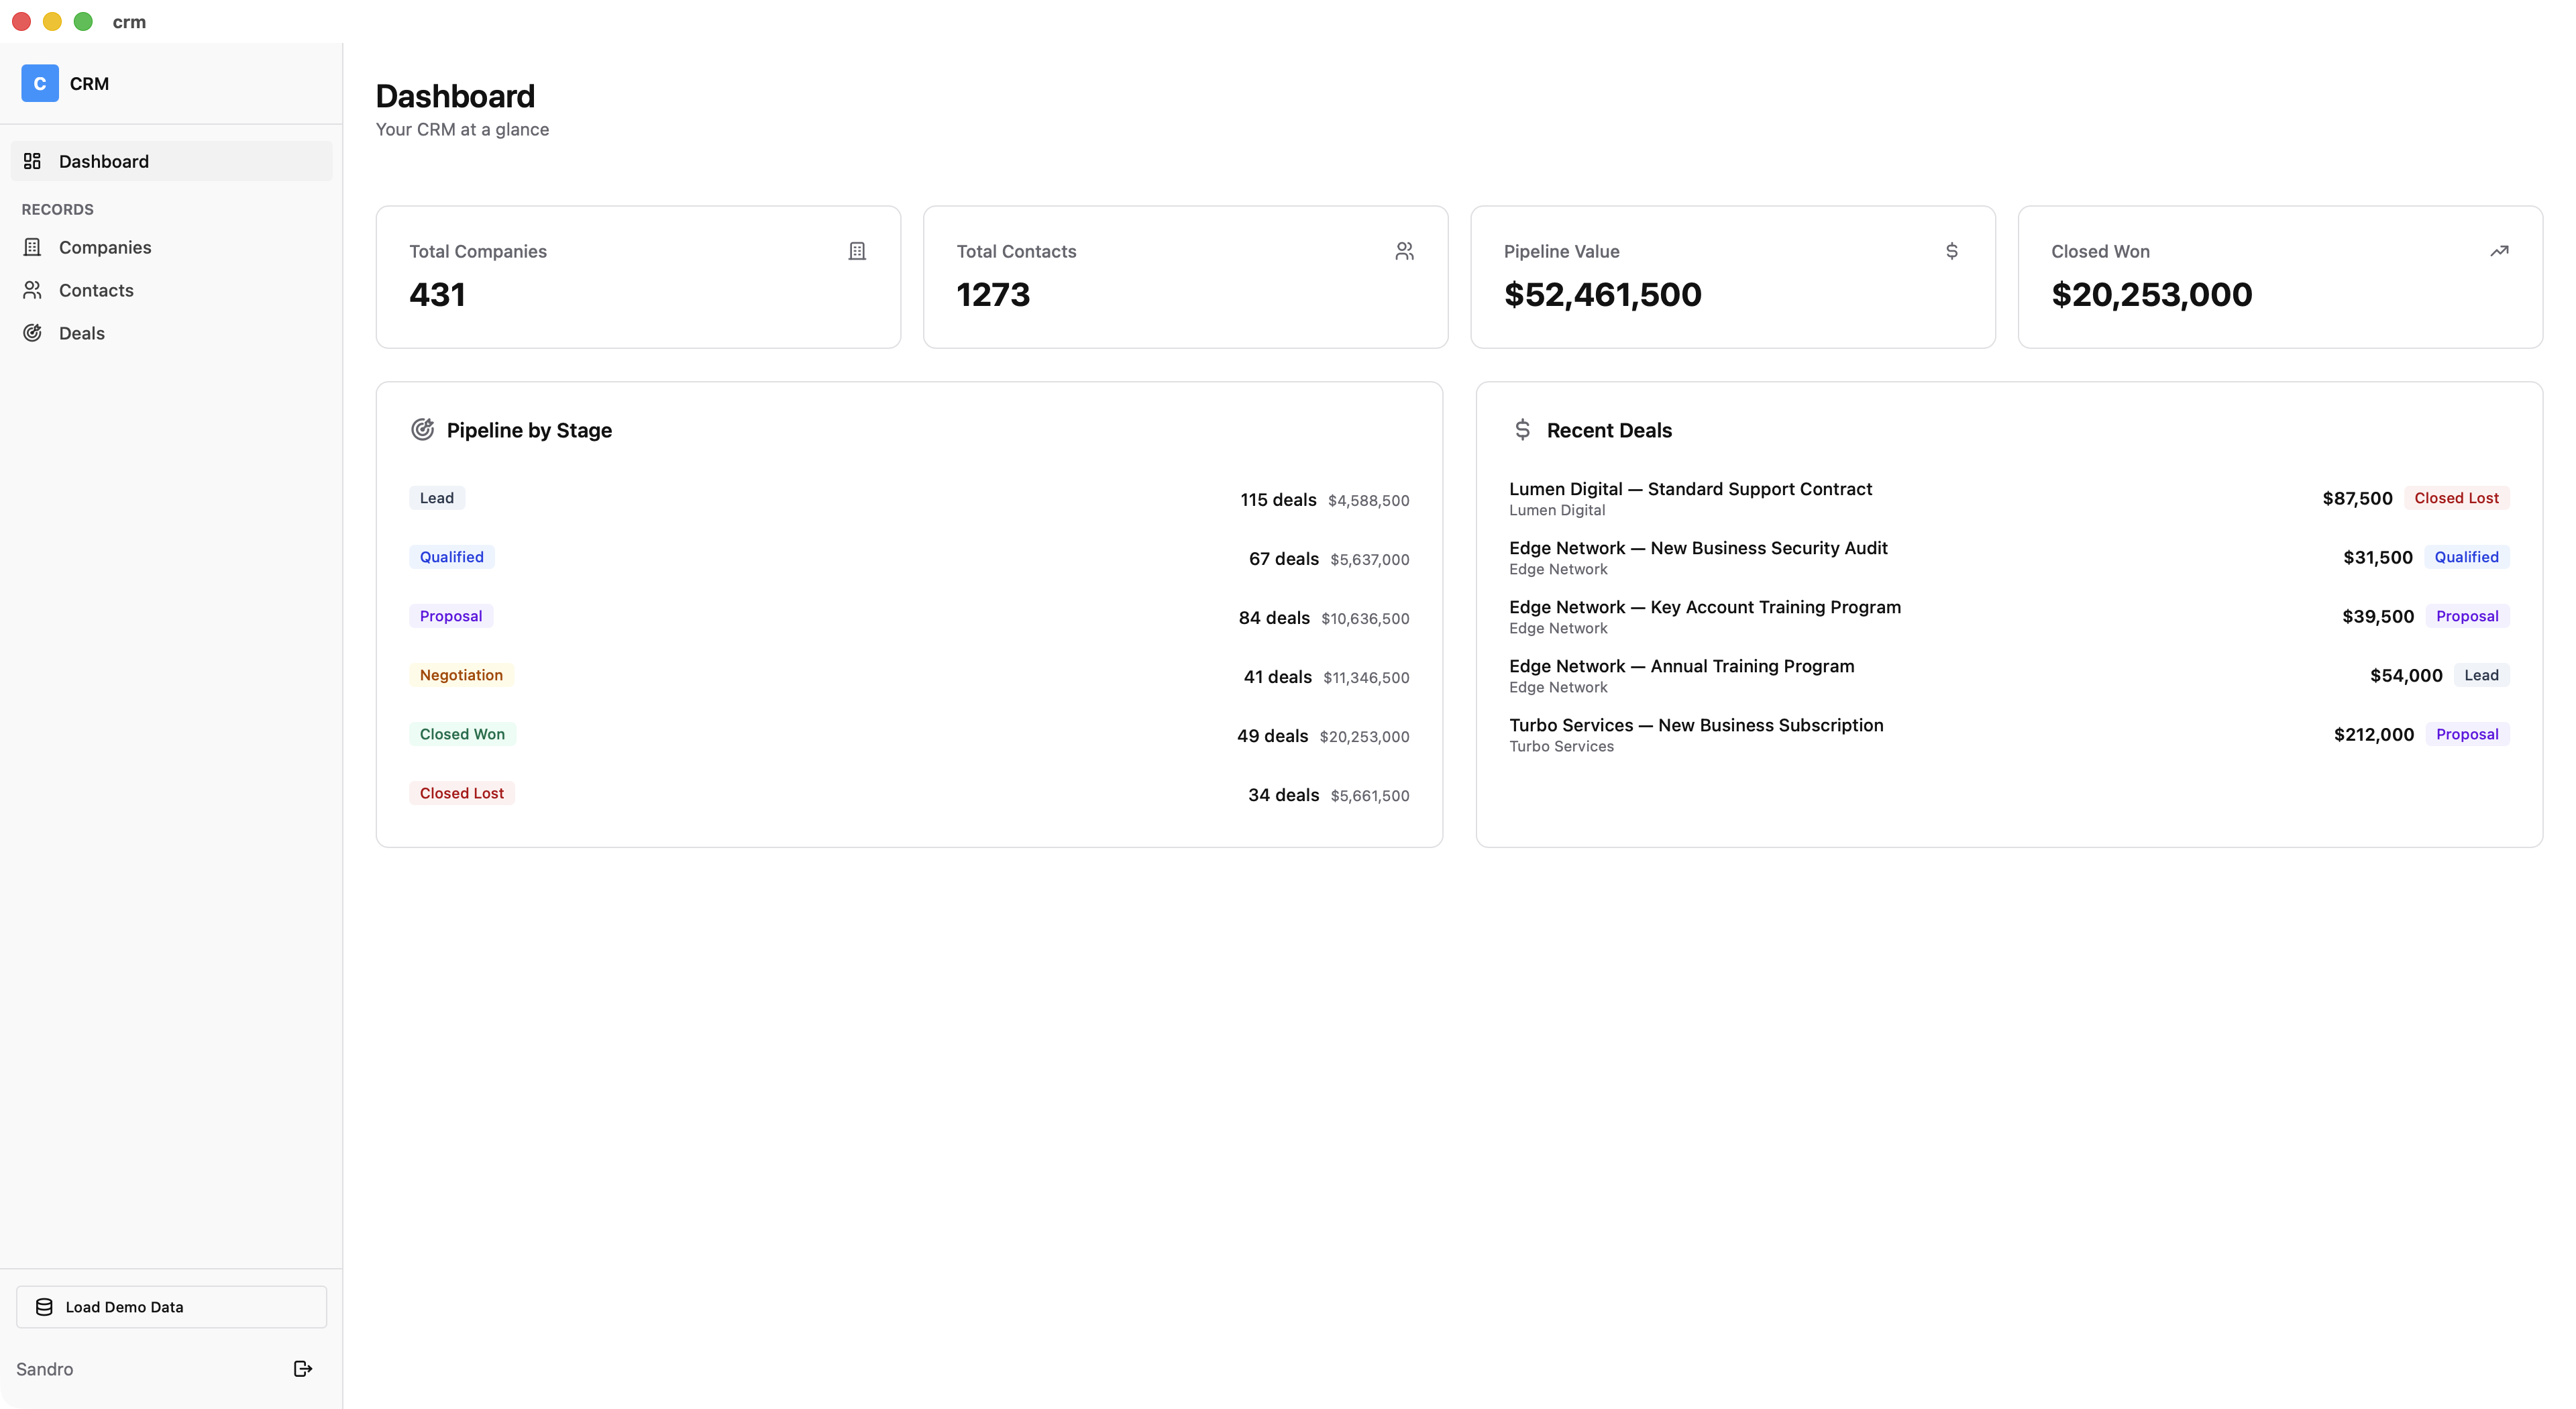Screen dimensions: 2576x1409
Task: Click the dollar icon beside Recent Deals
Action: pos(1522,429)
